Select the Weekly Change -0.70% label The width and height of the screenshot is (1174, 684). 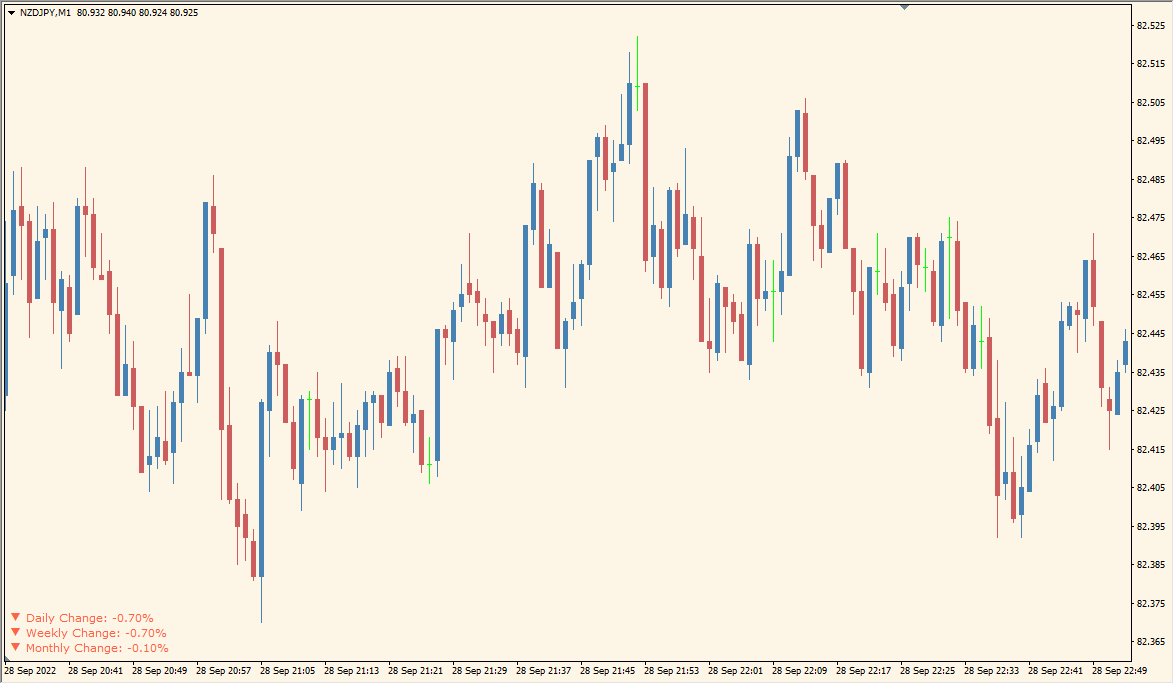(x=96, y=633)
